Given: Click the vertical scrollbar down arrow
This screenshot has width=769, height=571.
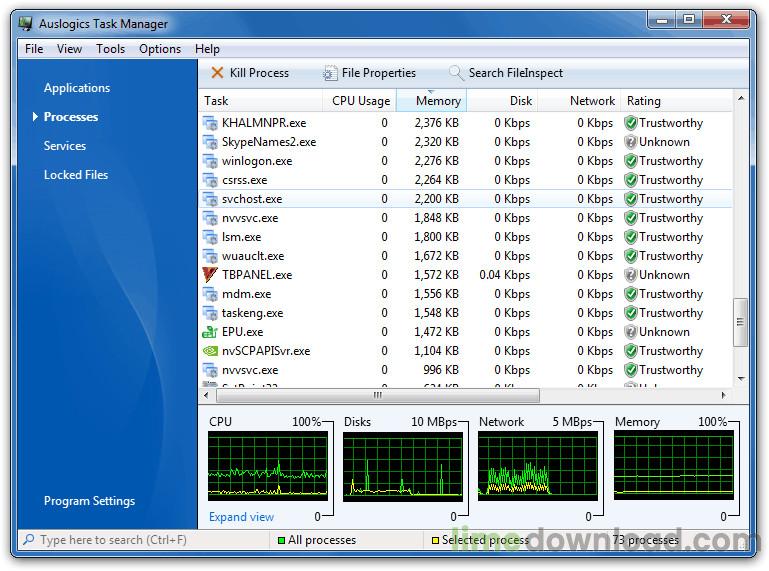Looking at the screenshot, I should pyautogui.click(x=741, y=379).
